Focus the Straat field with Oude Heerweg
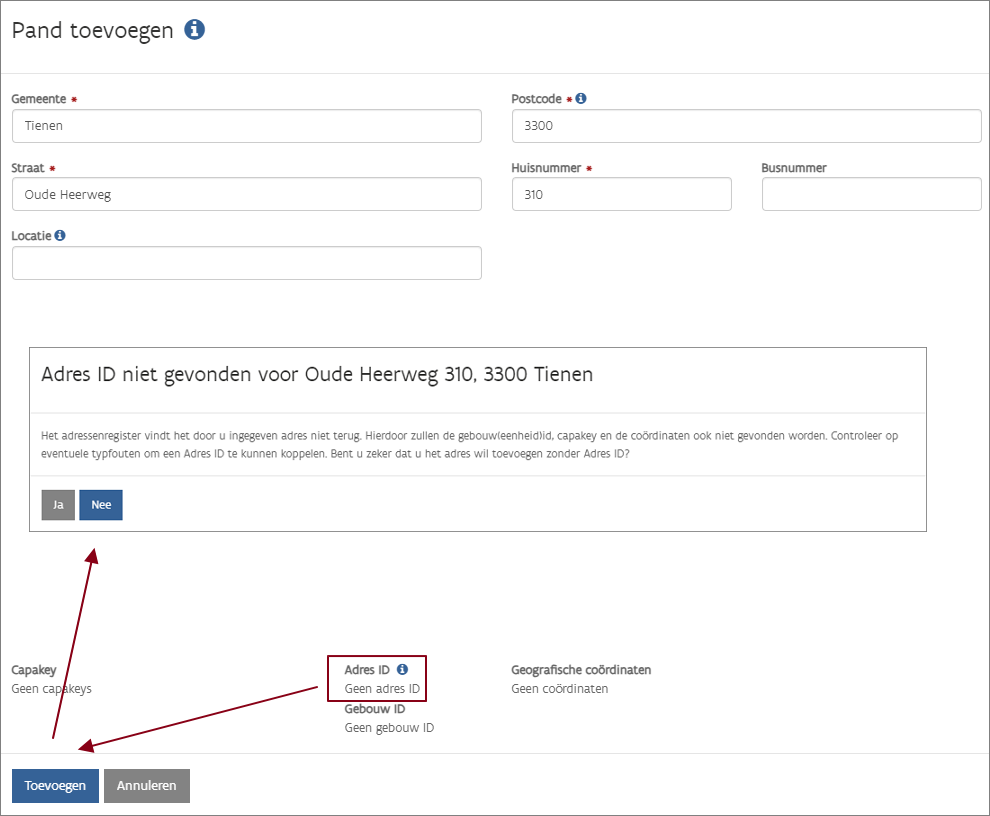The image size is (990, 816). (x=246, y=195)
